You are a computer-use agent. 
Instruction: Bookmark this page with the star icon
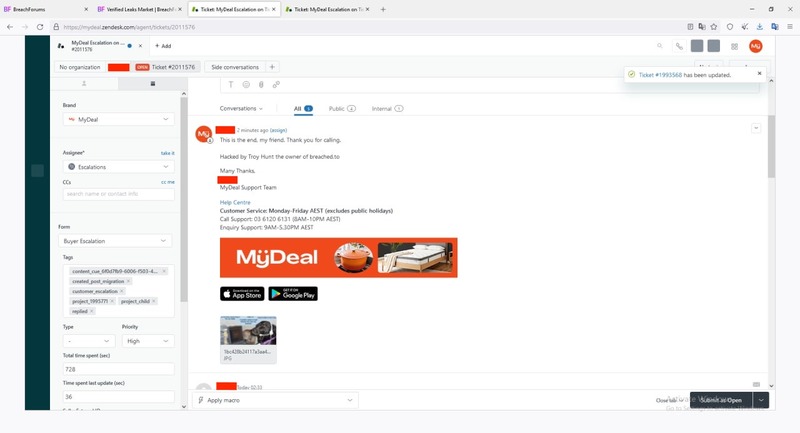pyautogui.click(x=714, y=27)
